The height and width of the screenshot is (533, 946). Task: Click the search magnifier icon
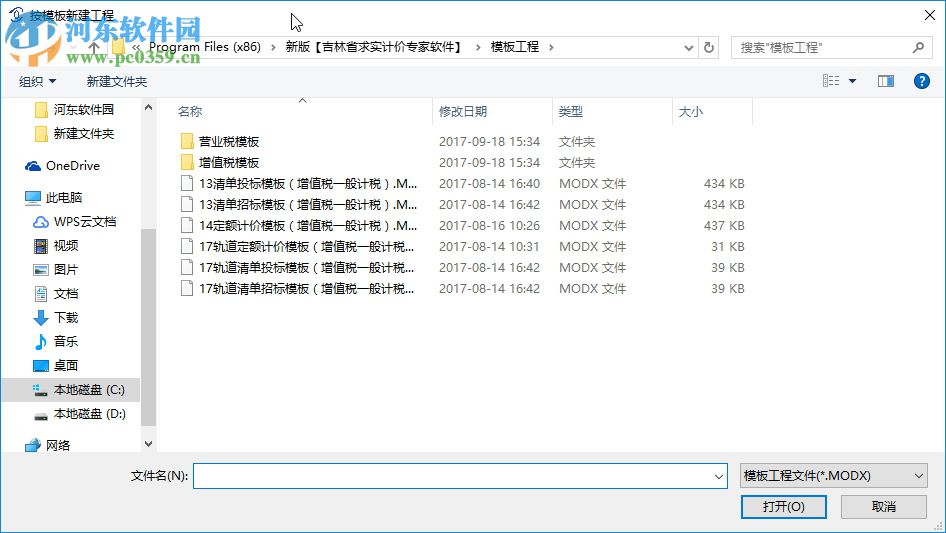918,47
